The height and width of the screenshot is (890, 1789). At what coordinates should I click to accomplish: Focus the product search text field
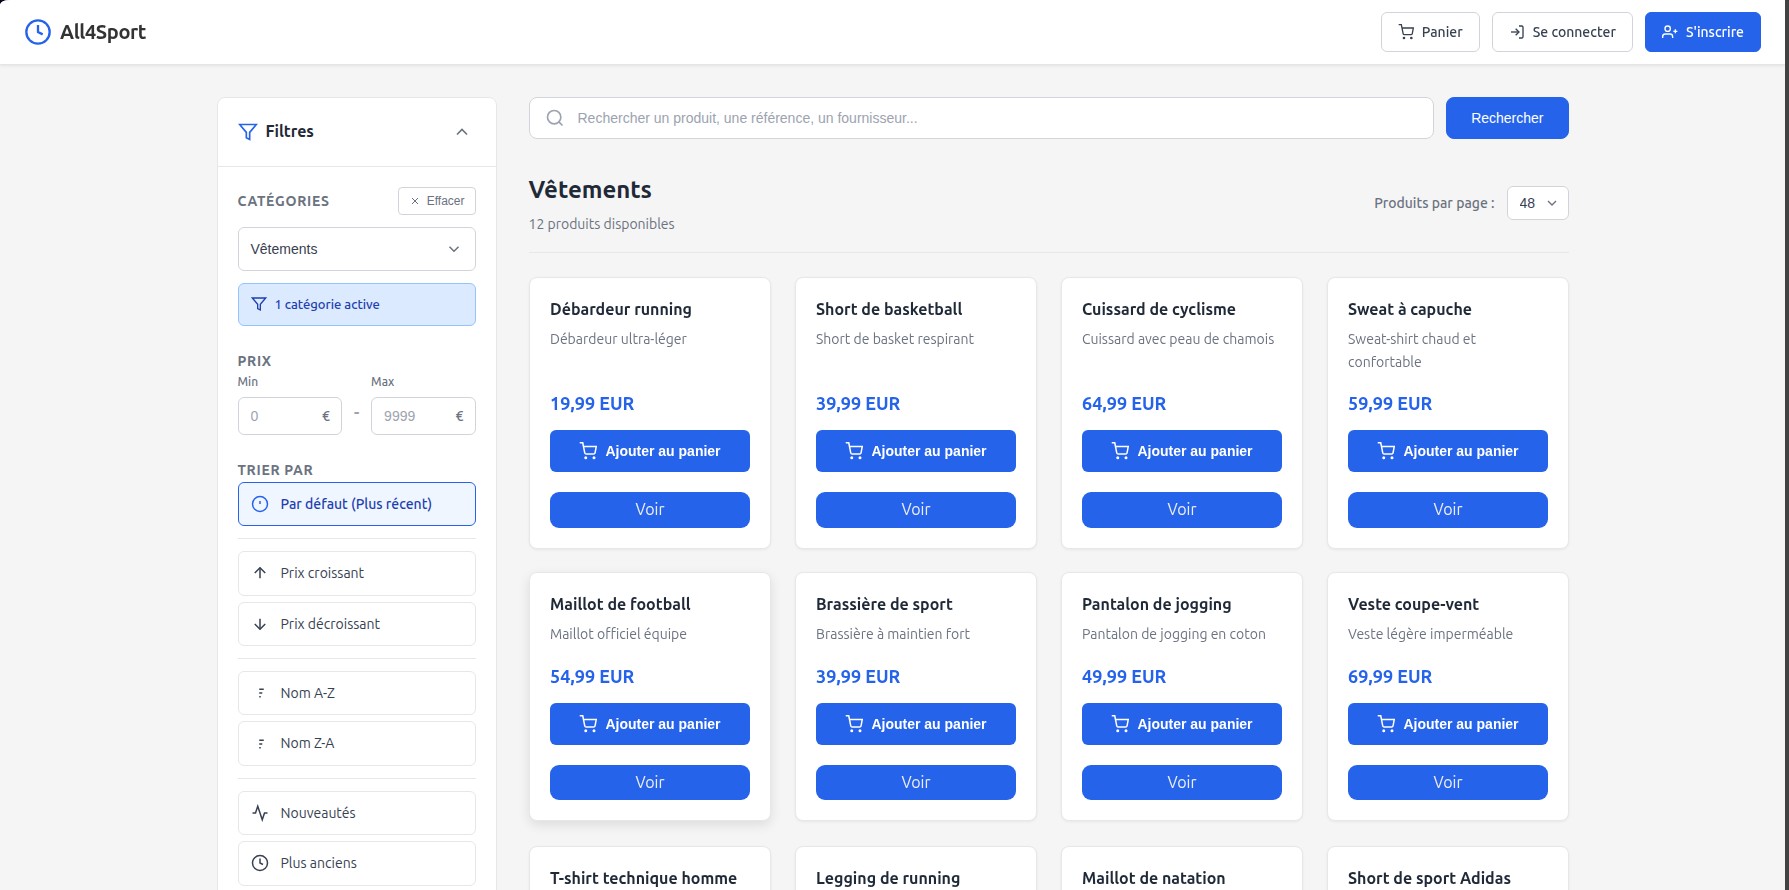(x=990, y=118)
